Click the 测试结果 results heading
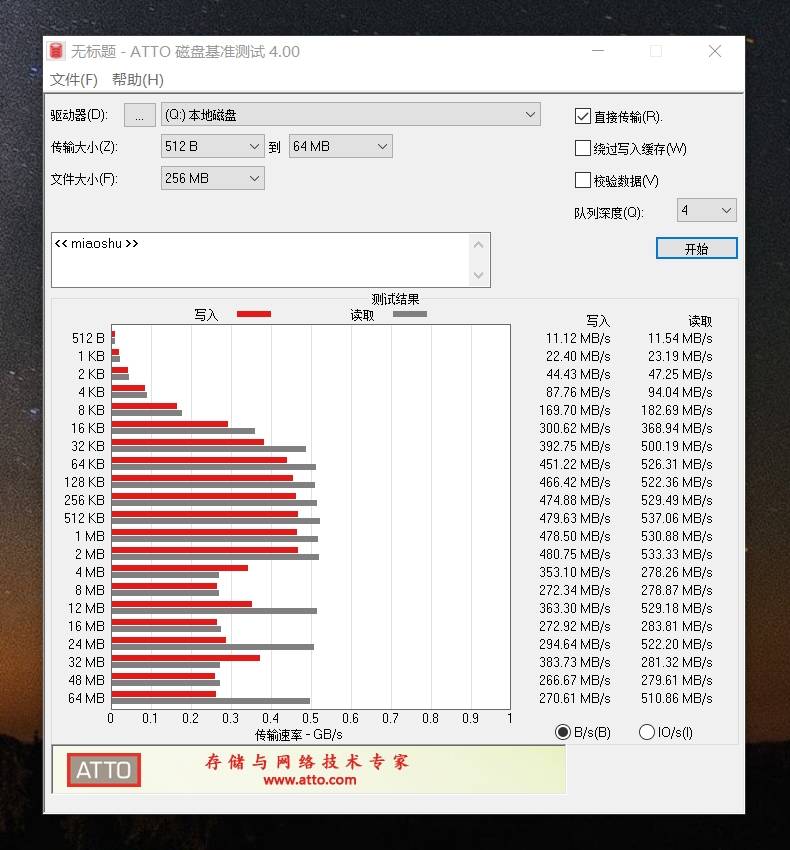The image size is (790, 850). pos(395,299)
